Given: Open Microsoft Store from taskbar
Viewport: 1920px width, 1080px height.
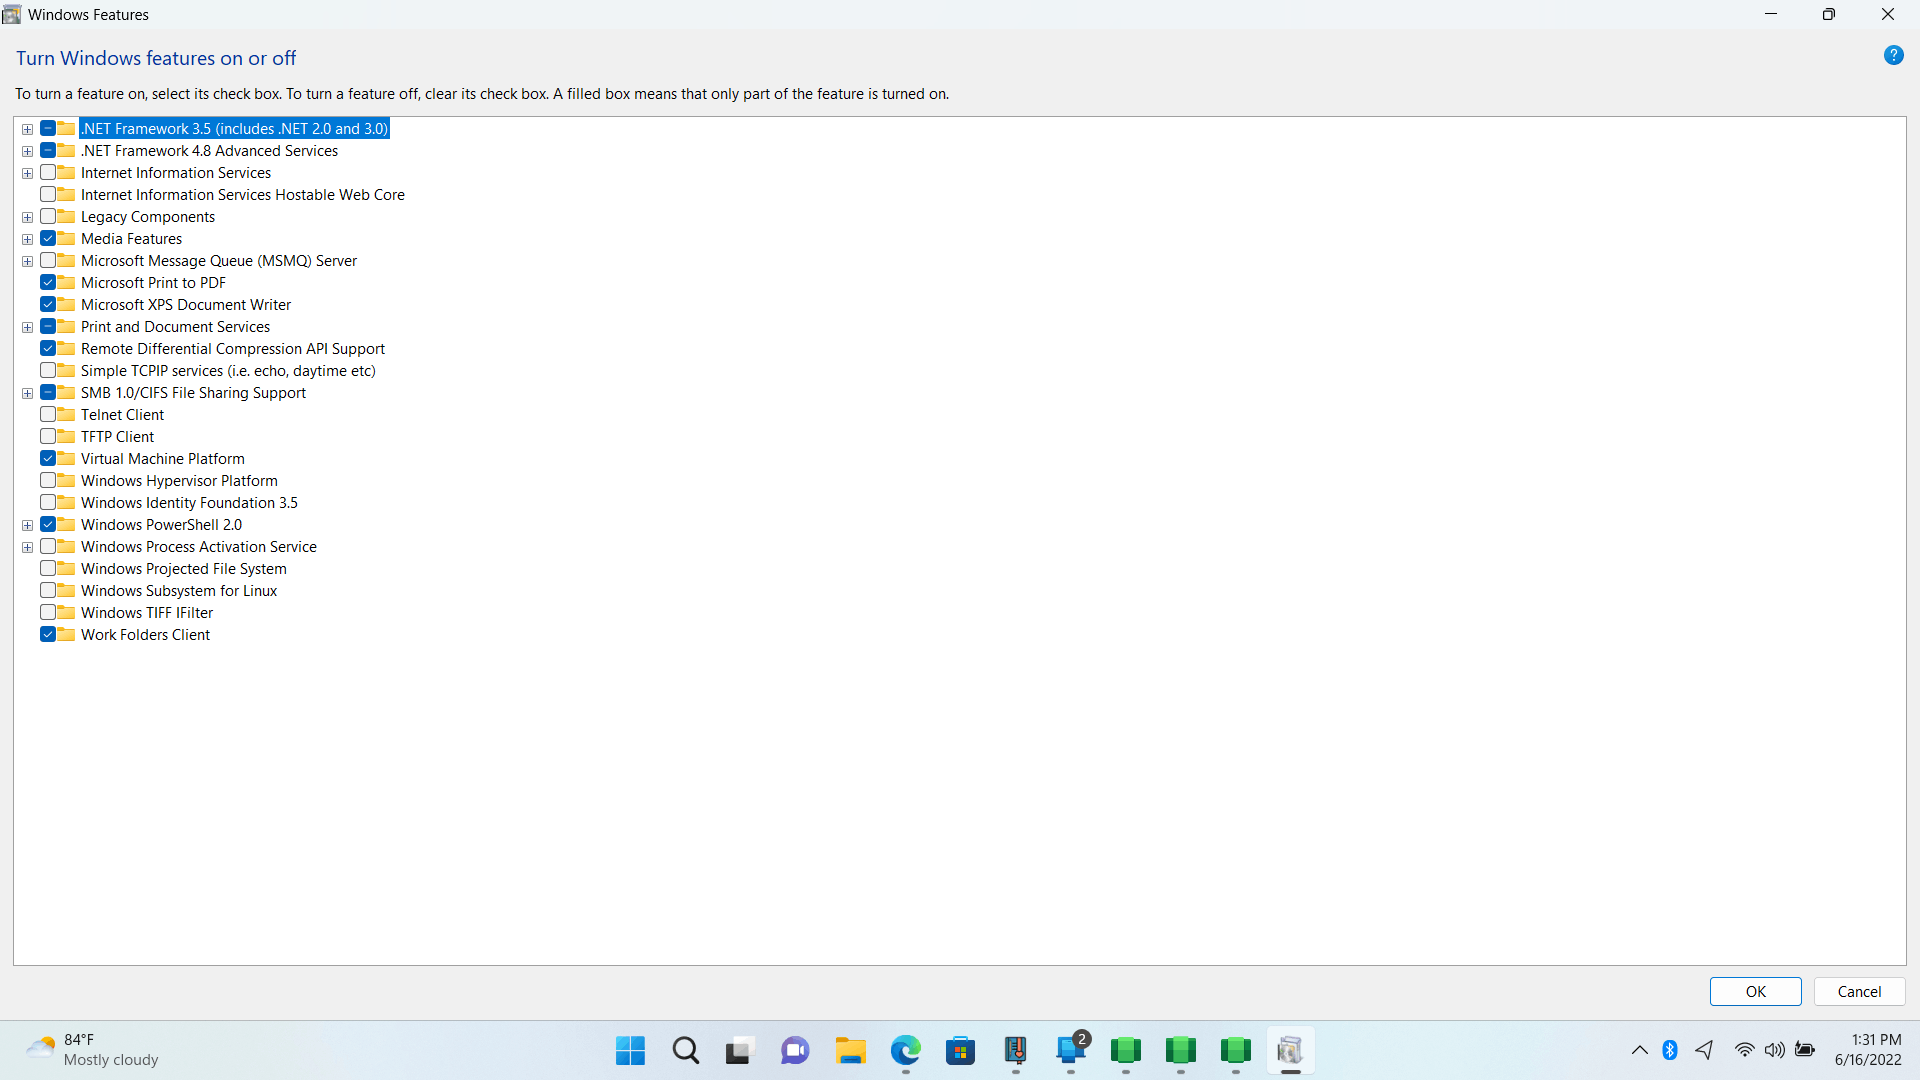Looking at the screenshot, I should coord(960,1051).
